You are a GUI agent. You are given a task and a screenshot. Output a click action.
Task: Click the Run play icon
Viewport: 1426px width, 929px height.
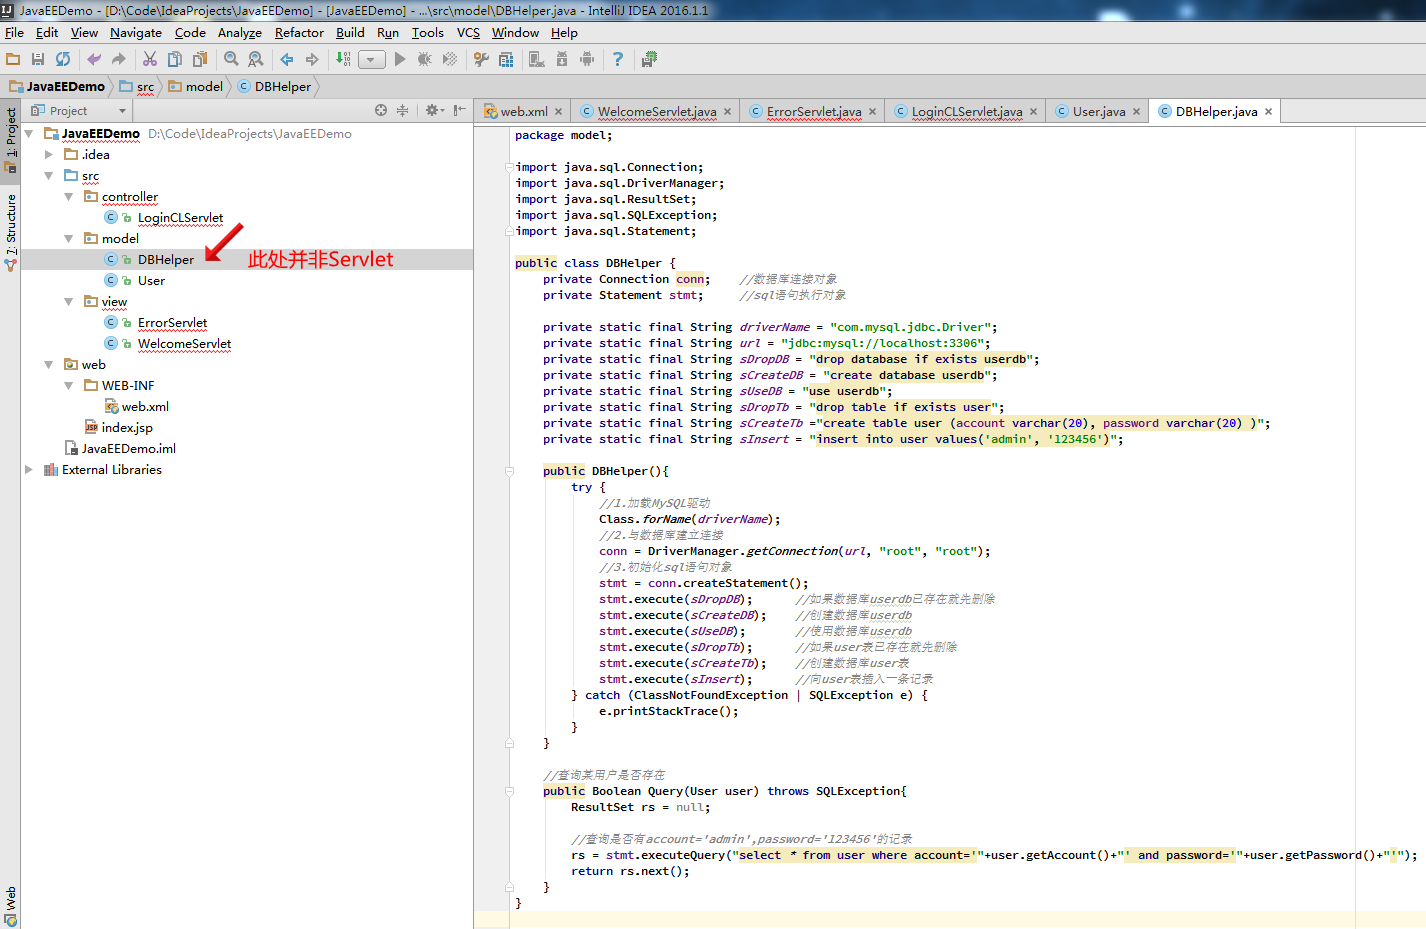(x=400, y=60)
